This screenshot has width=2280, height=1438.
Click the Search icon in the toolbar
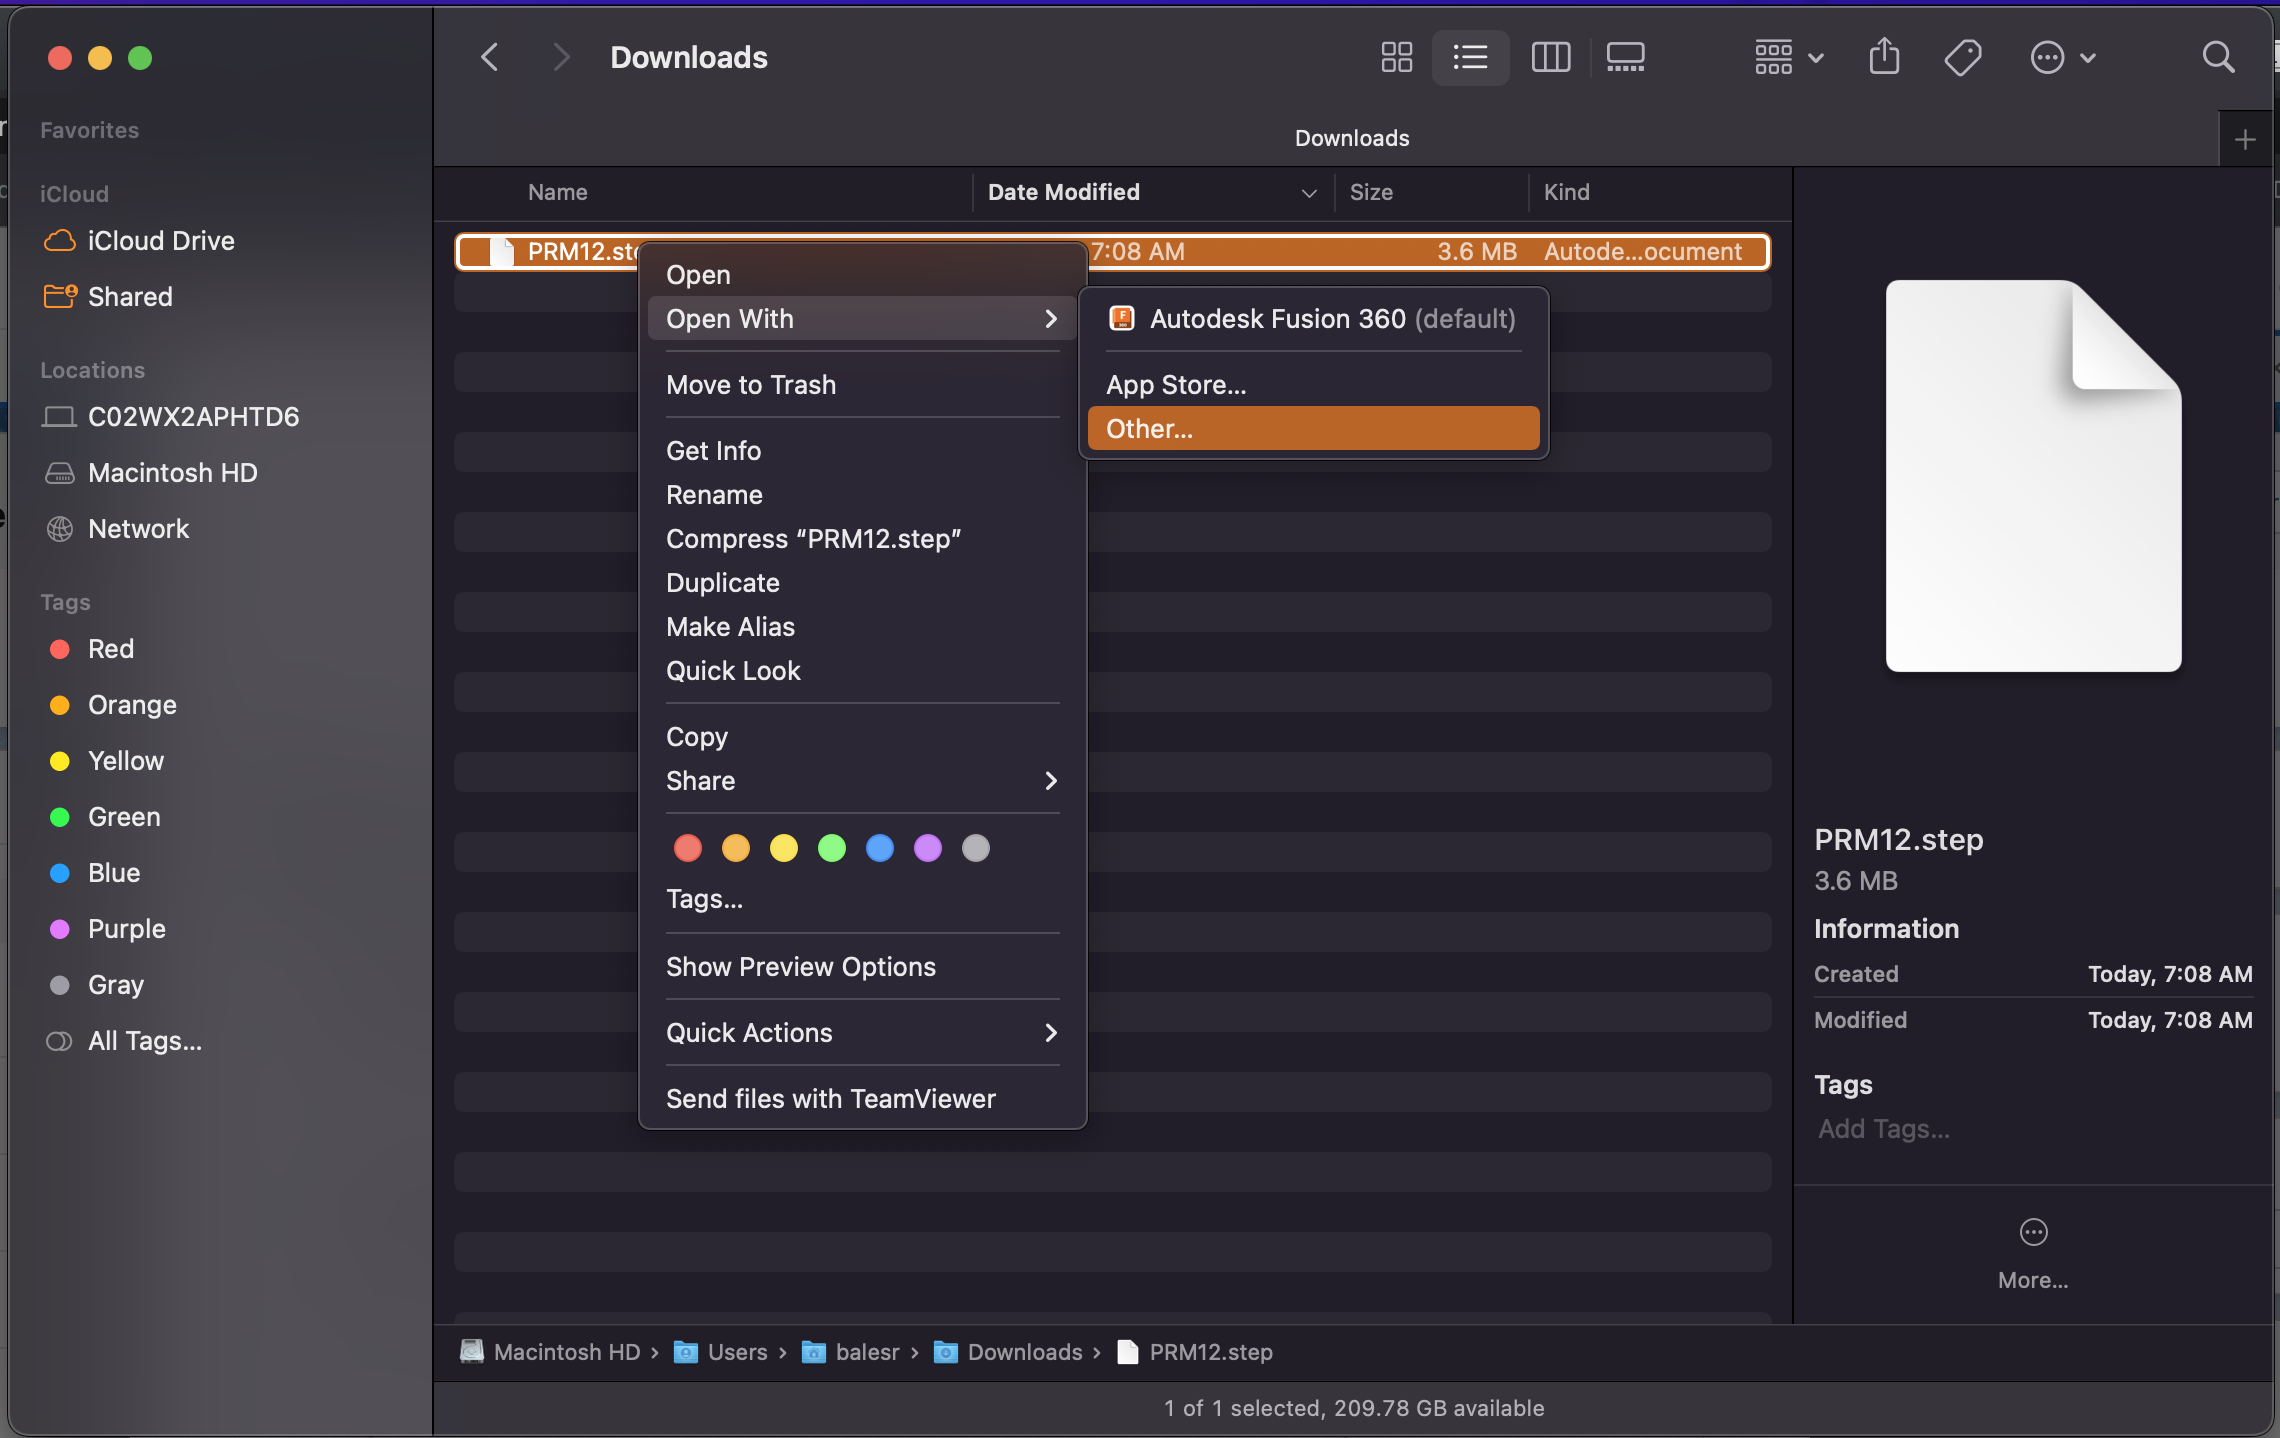(x=2218, y=57)
